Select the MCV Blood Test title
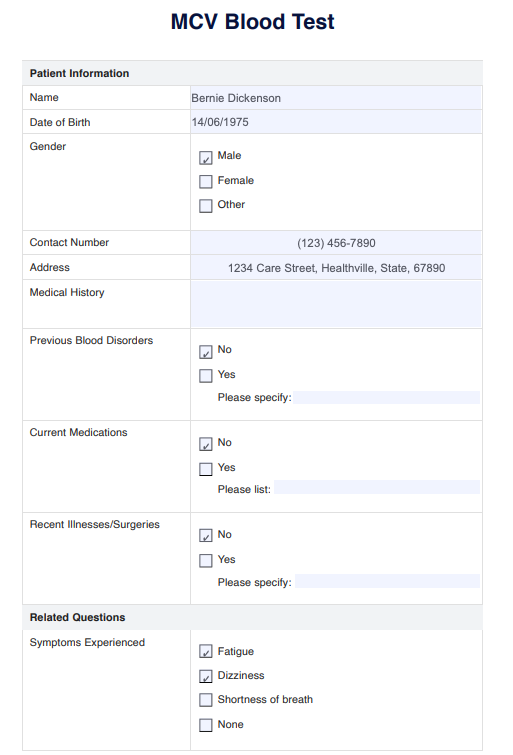The width and height of the screenshot is (513, 755). 252,22
